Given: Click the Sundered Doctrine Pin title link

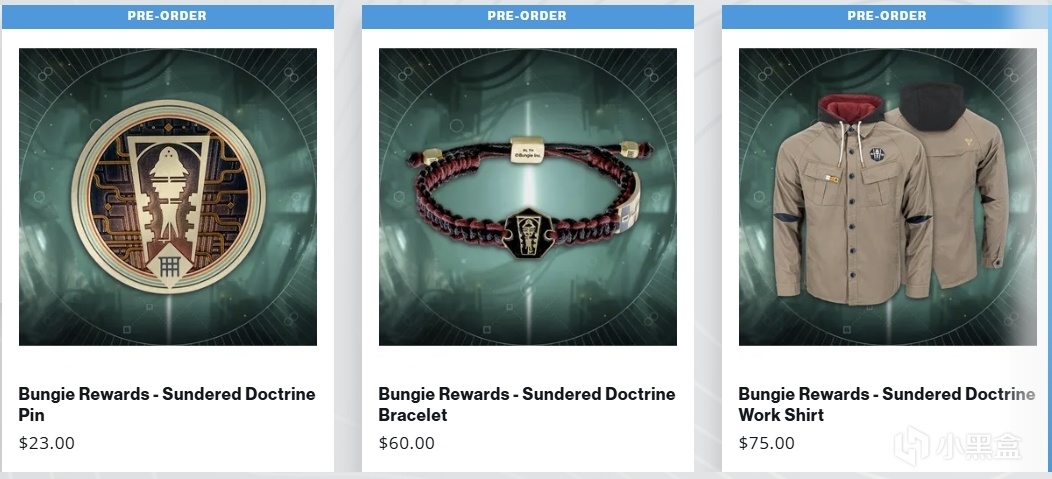Looking at the screenshot, I should pyautogui.click(x=167, y=404).
